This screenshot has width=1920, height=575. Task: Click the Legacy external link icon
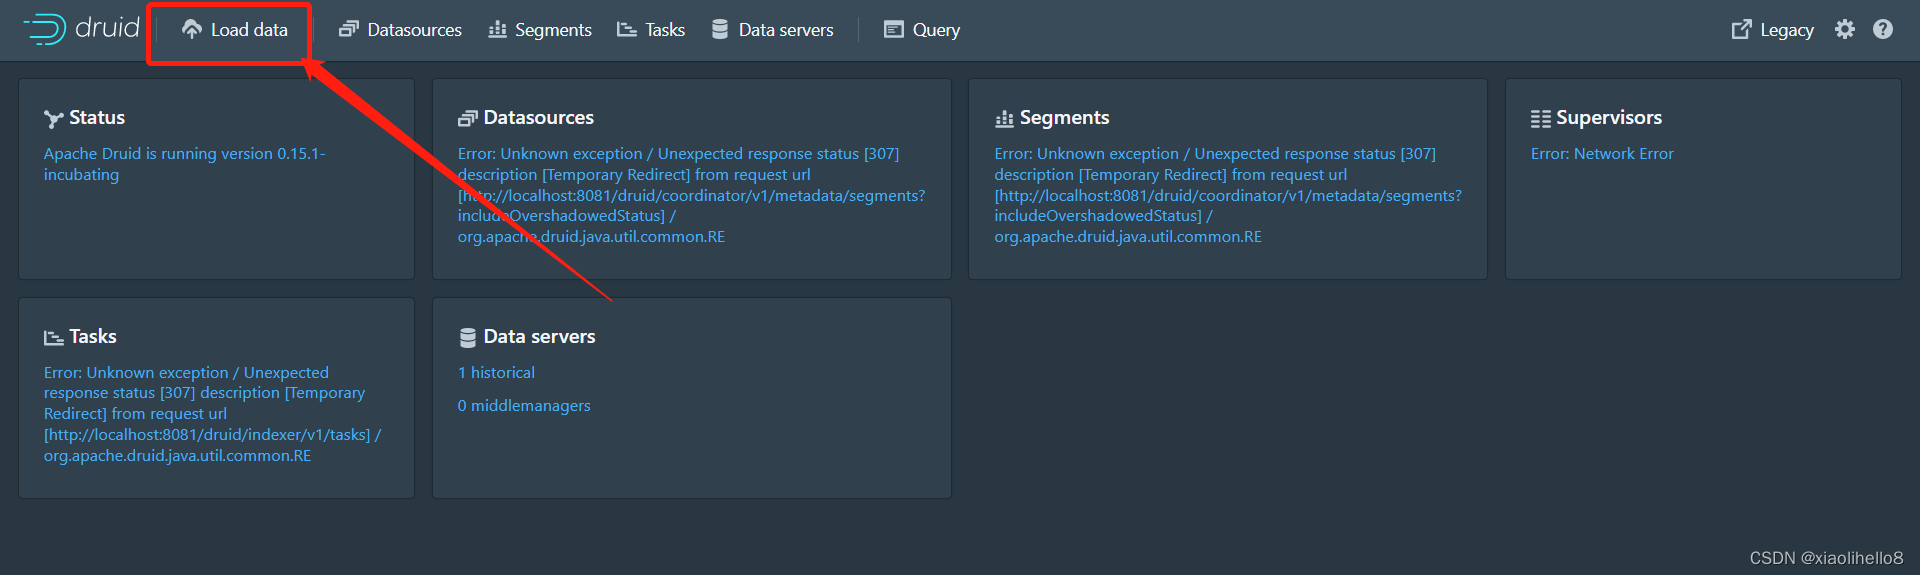click(1741, 30)
